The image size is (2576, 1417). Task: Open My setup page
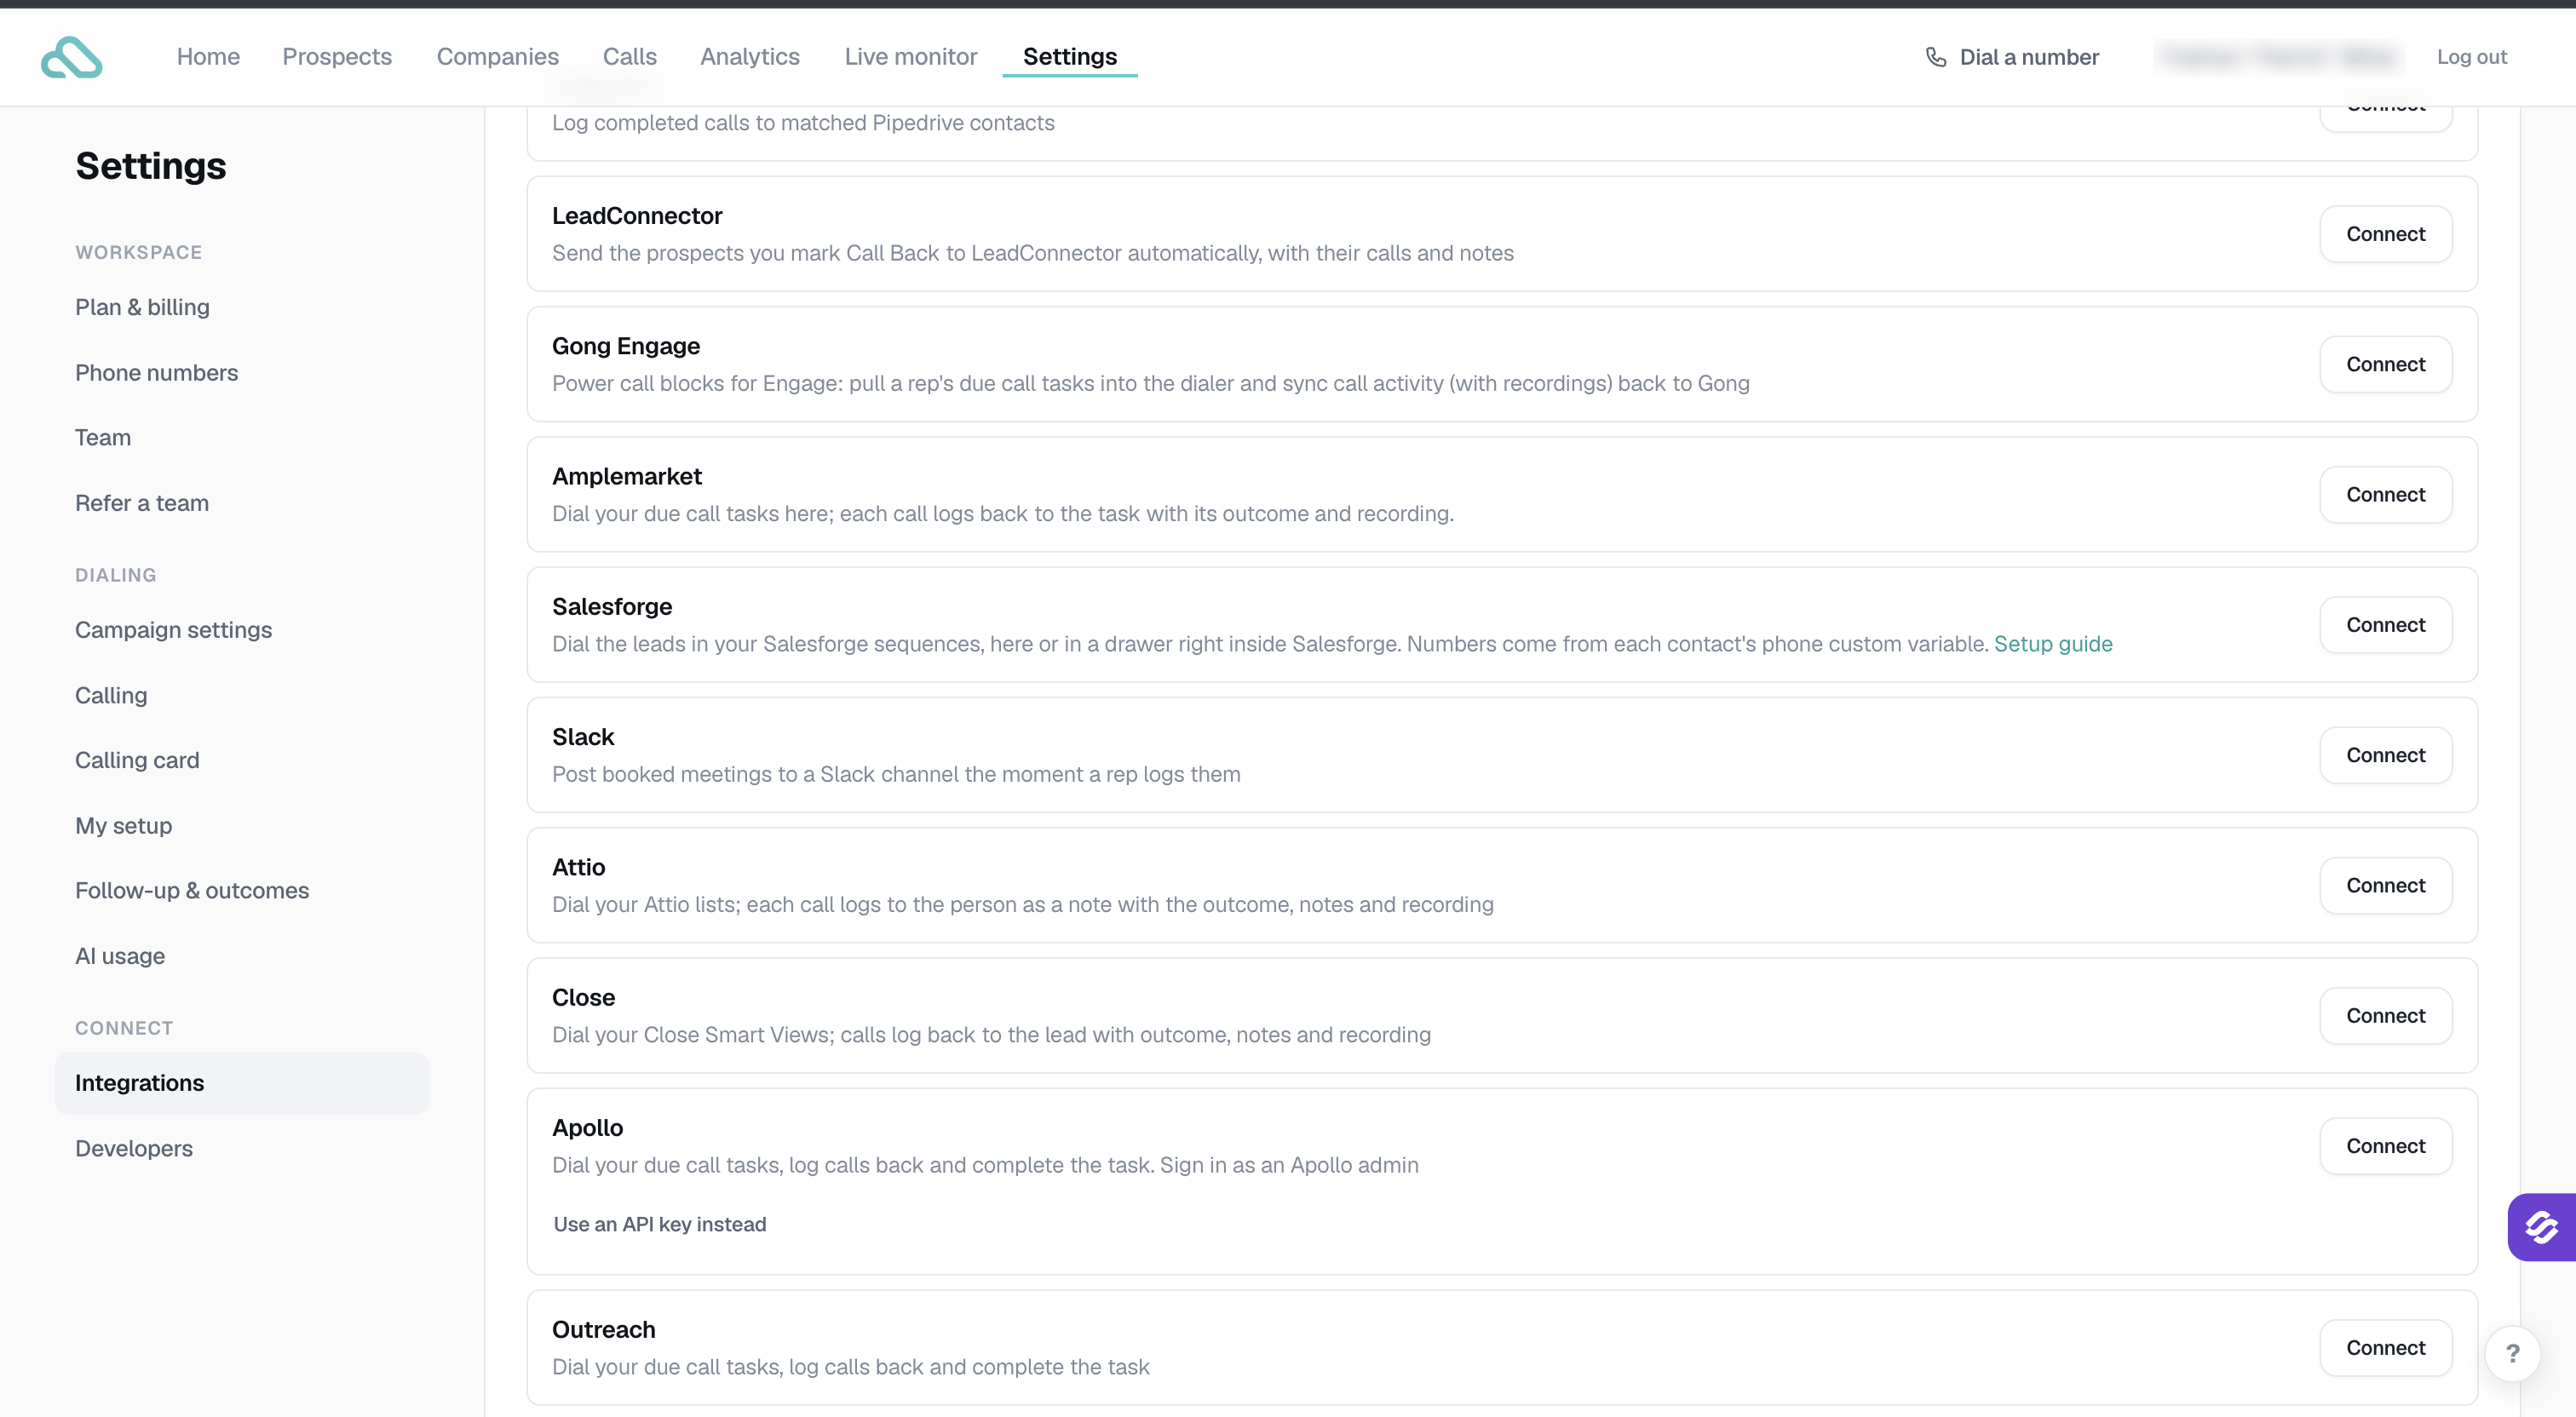124,826
